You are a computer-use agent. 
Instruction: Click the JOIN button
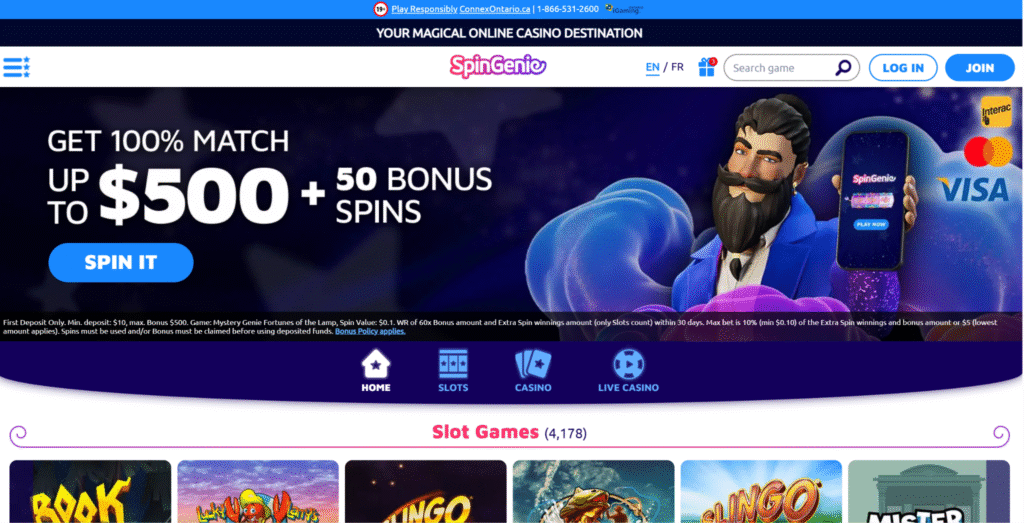coord(980,68)
